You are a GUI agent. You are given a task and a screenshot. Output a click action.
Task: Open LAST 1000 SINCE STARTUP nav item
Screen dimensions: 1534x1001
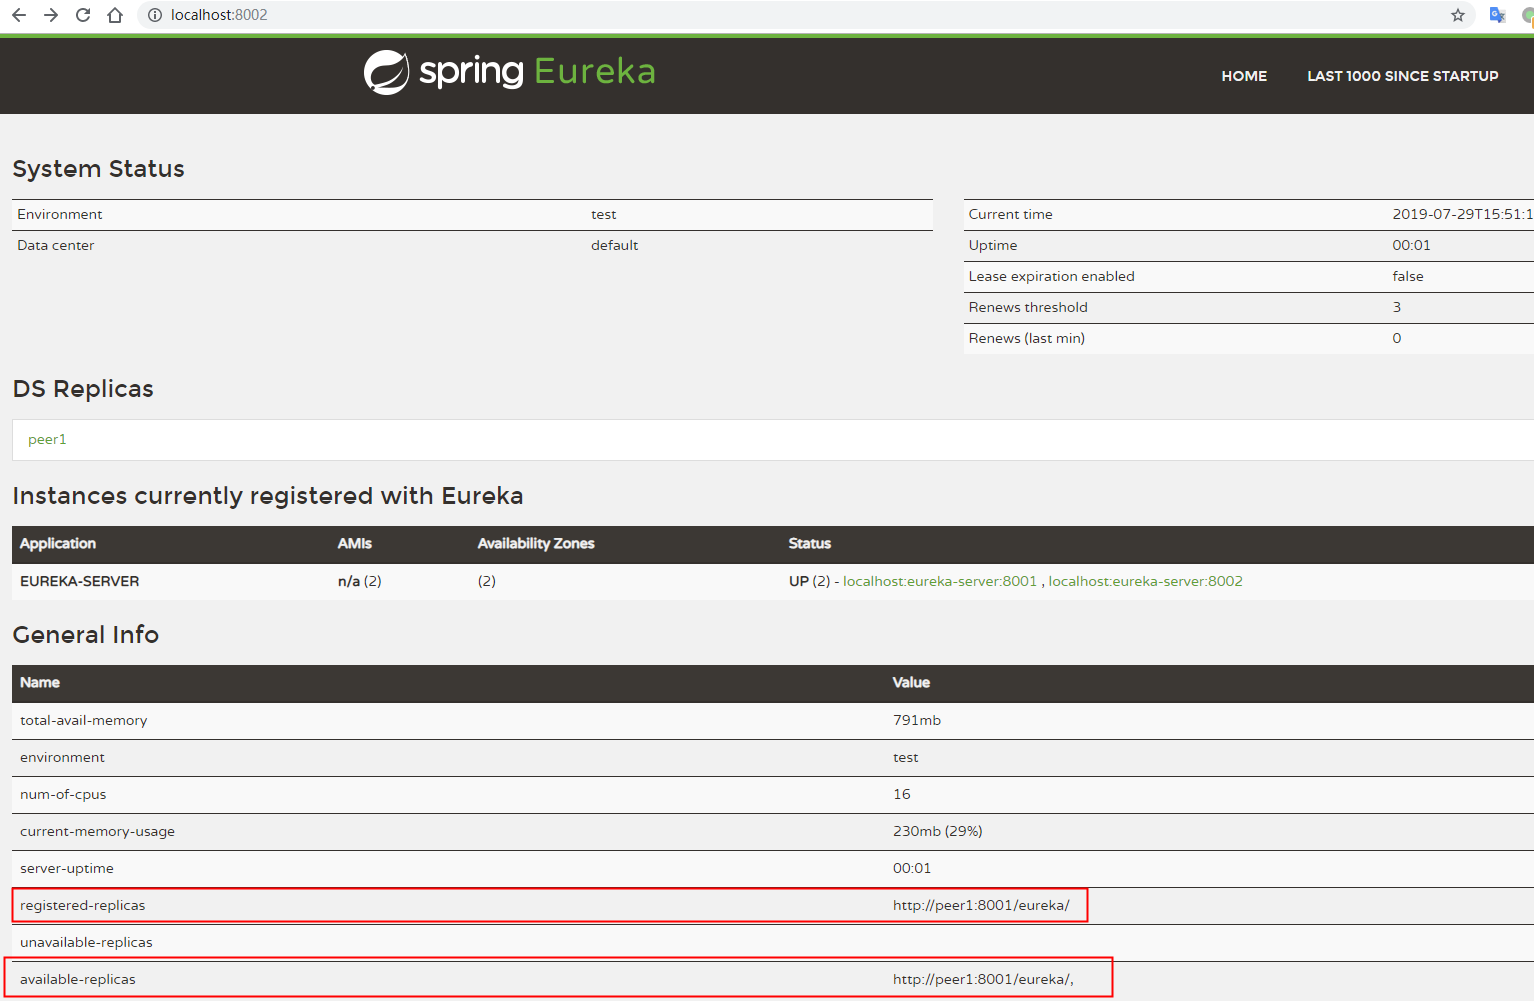point(1403,76)
